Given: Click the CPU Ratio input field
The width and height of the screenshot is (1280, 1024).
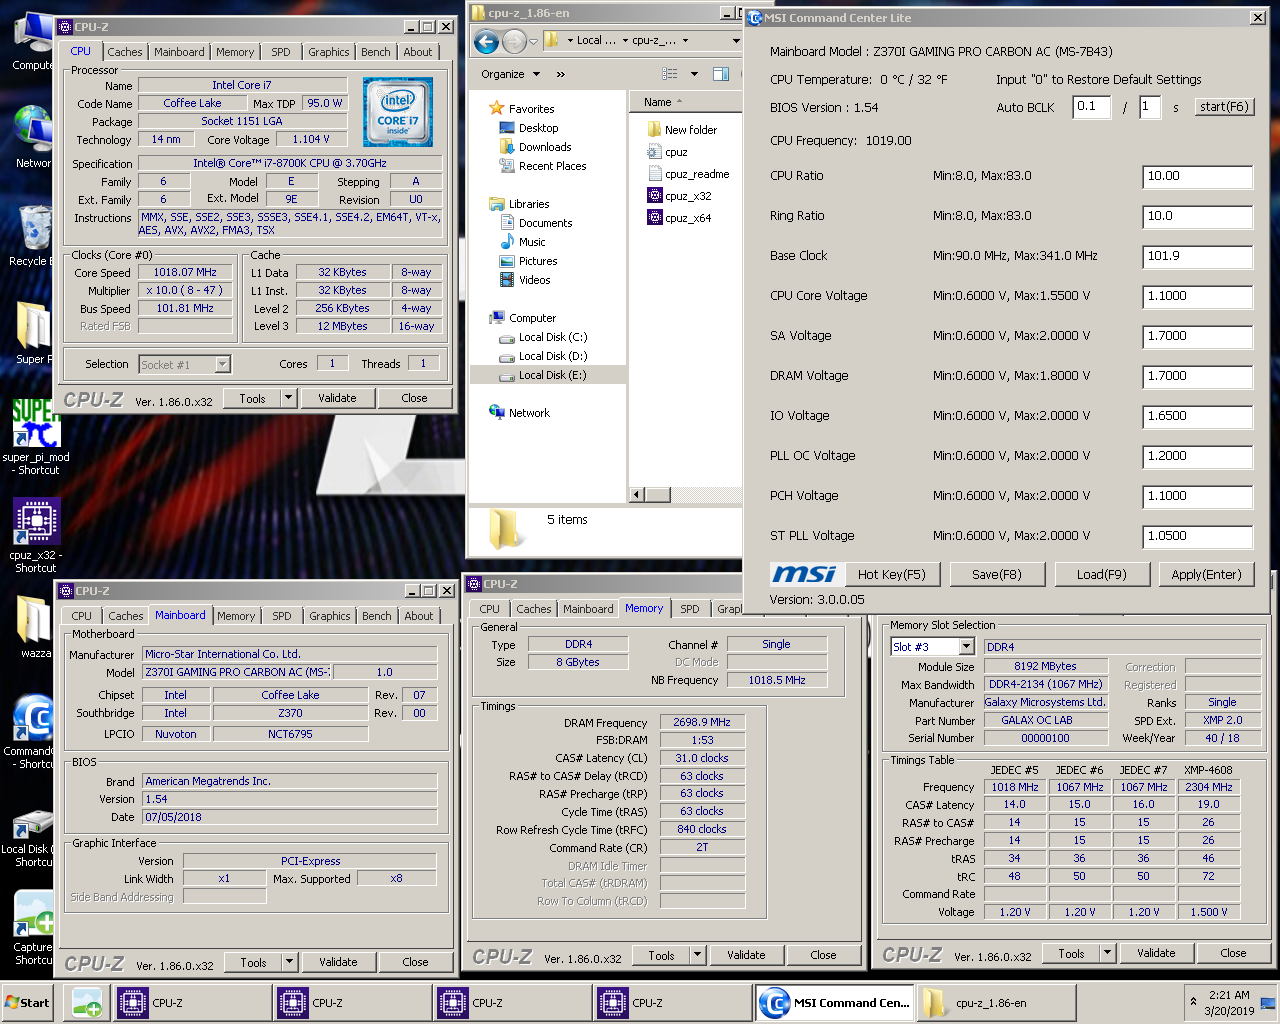Looking at the screenshot, I should click(x=1198, y=177).
